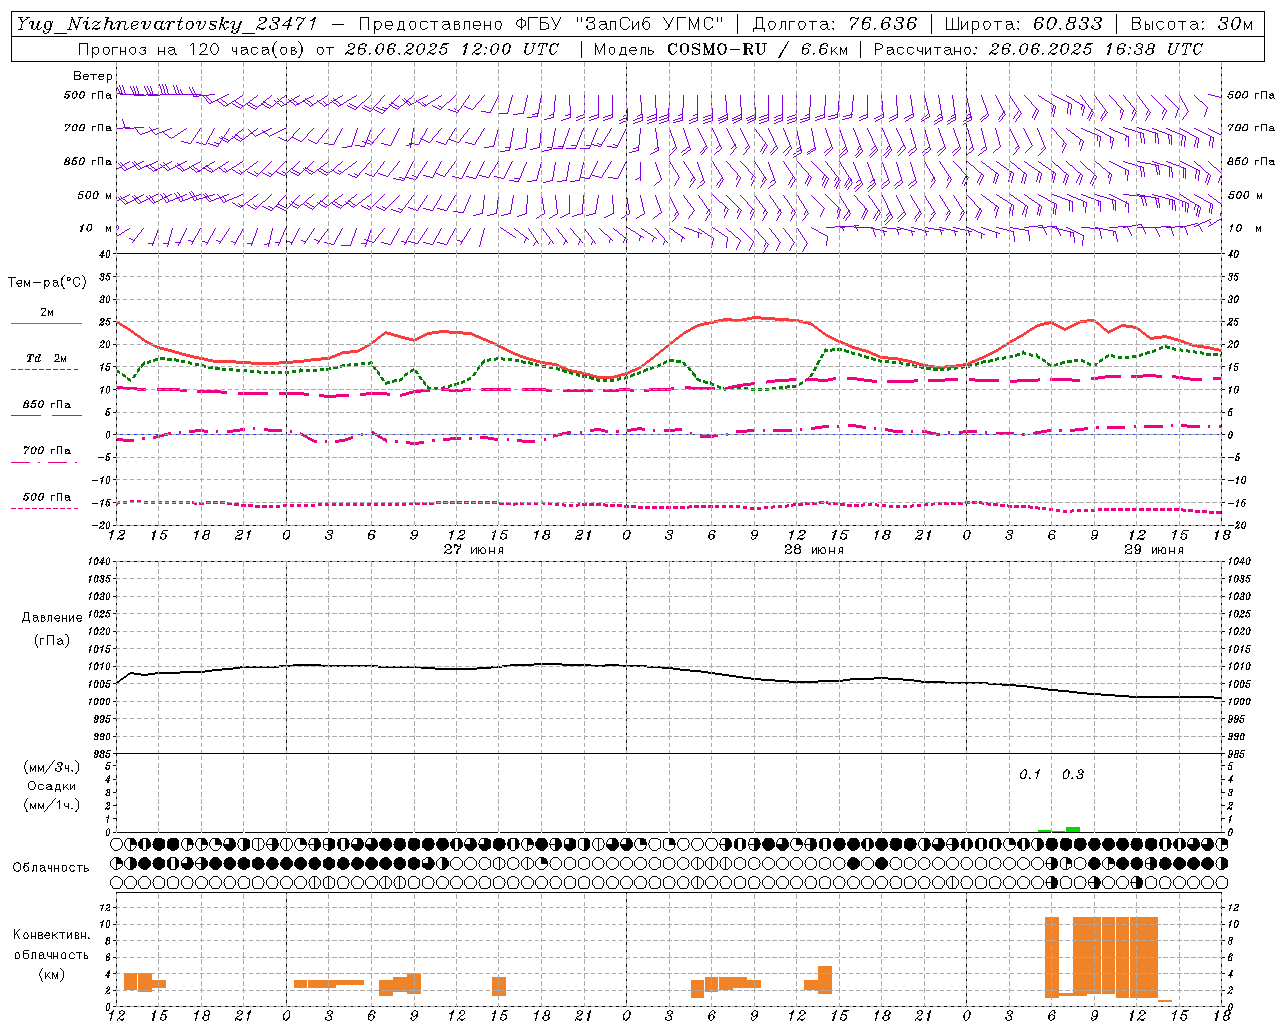The height and width of the screenshot is (1024, 1280).
Task: Click the 'Осадки' precipitation label
Action: [x=52, y=786]
